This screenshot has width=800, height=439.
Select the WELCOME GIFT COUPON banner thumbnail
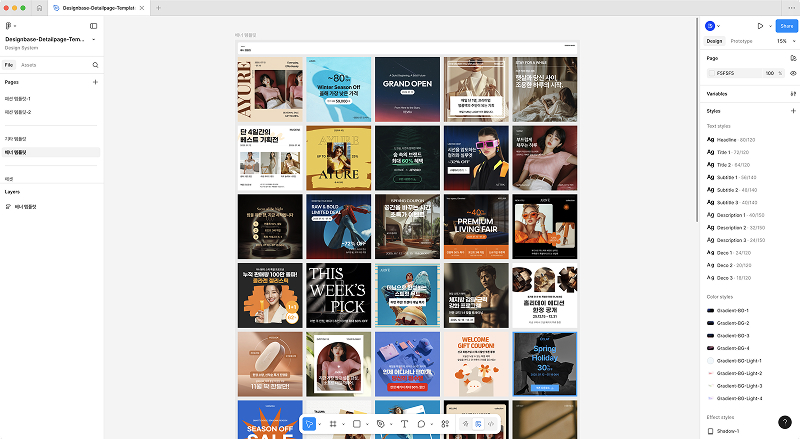pos(476,364)
